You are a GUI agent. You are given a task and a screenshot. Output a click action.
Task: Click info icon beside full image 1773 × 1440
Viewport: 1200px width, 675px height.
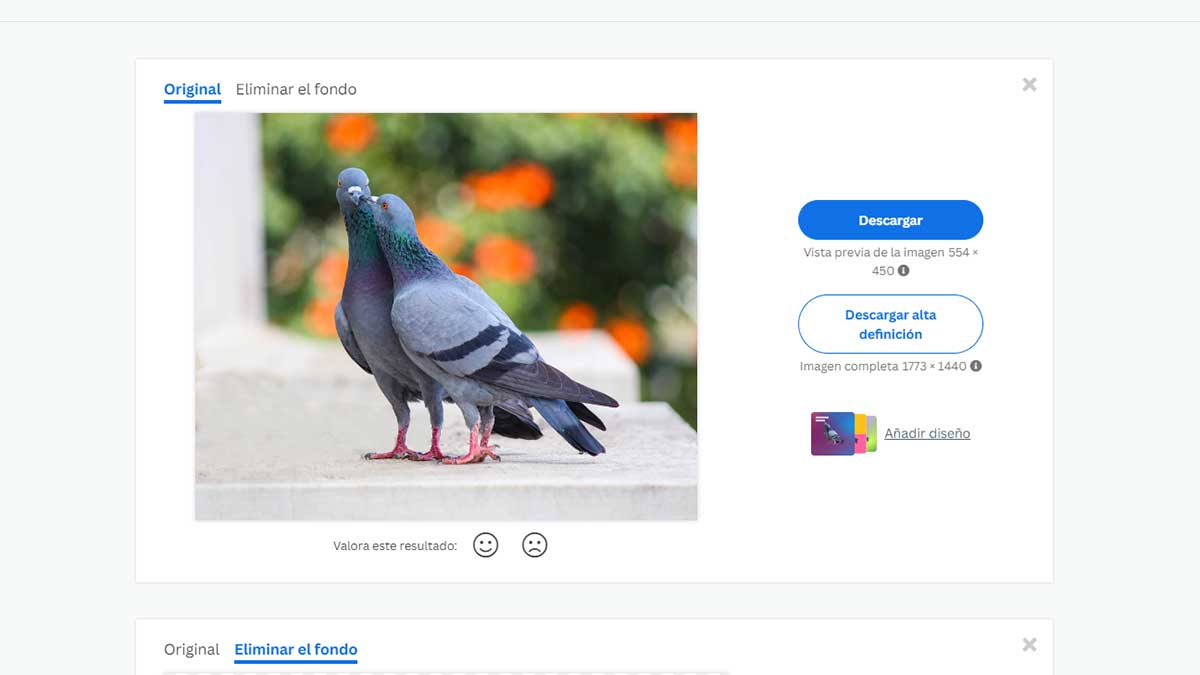976,366
